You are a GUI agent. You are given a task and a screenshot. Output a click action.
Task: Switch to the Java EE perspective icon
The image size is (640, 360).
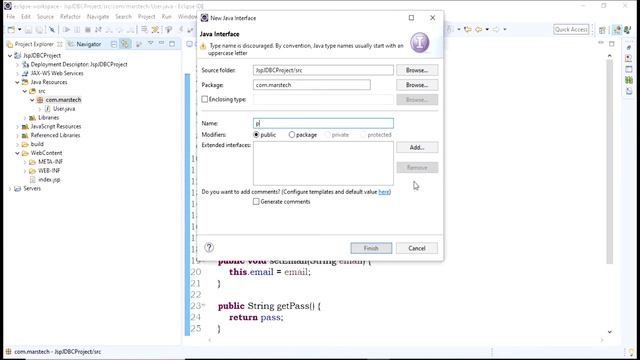pyautogui.click(x=617, y=29)
